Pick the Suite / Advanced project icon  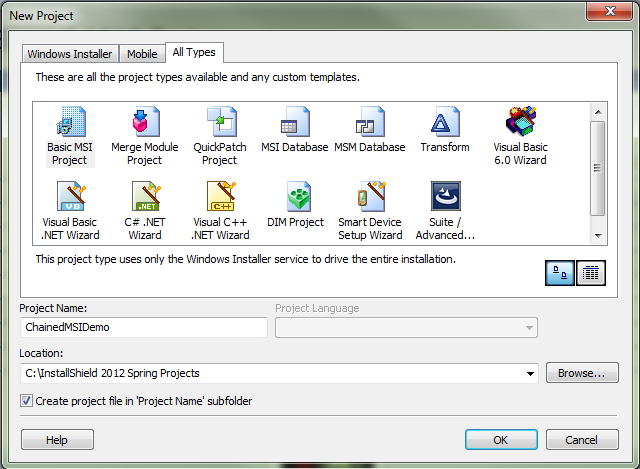(445, 197)
